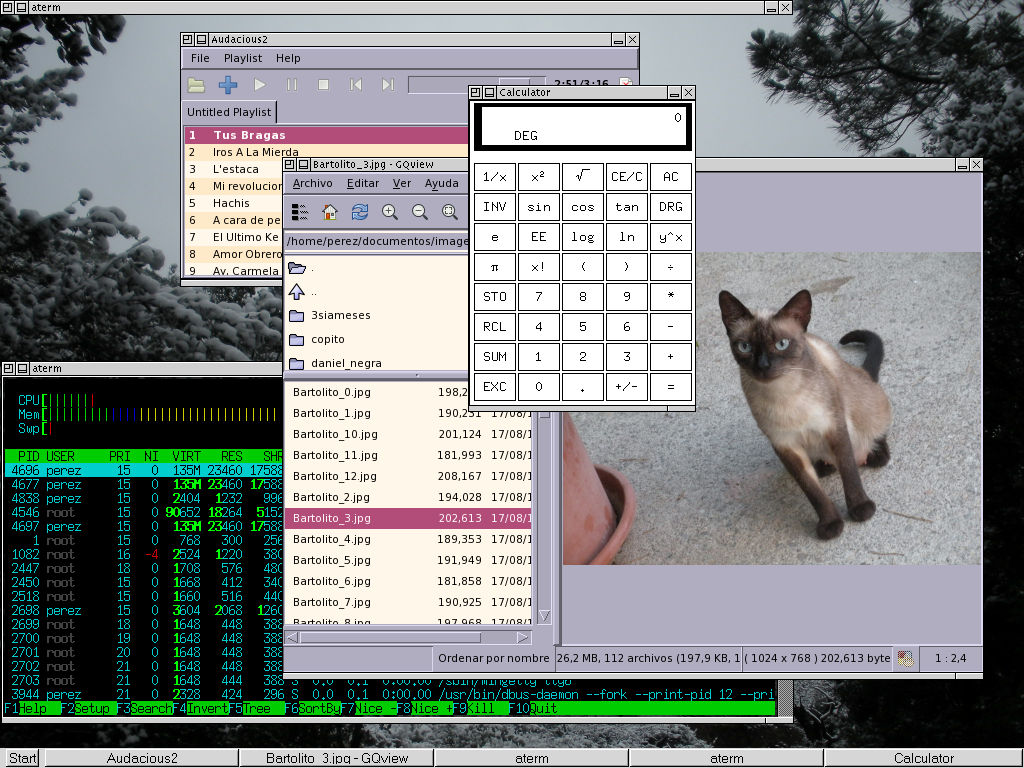
Task: Start playback in Audacious2
Action: point(260,85)
